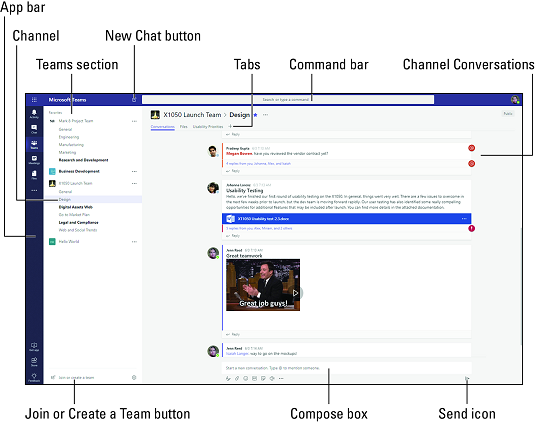Open the X1050 Usability test document
The image size is (535, 422).
(x=347, y=219)
